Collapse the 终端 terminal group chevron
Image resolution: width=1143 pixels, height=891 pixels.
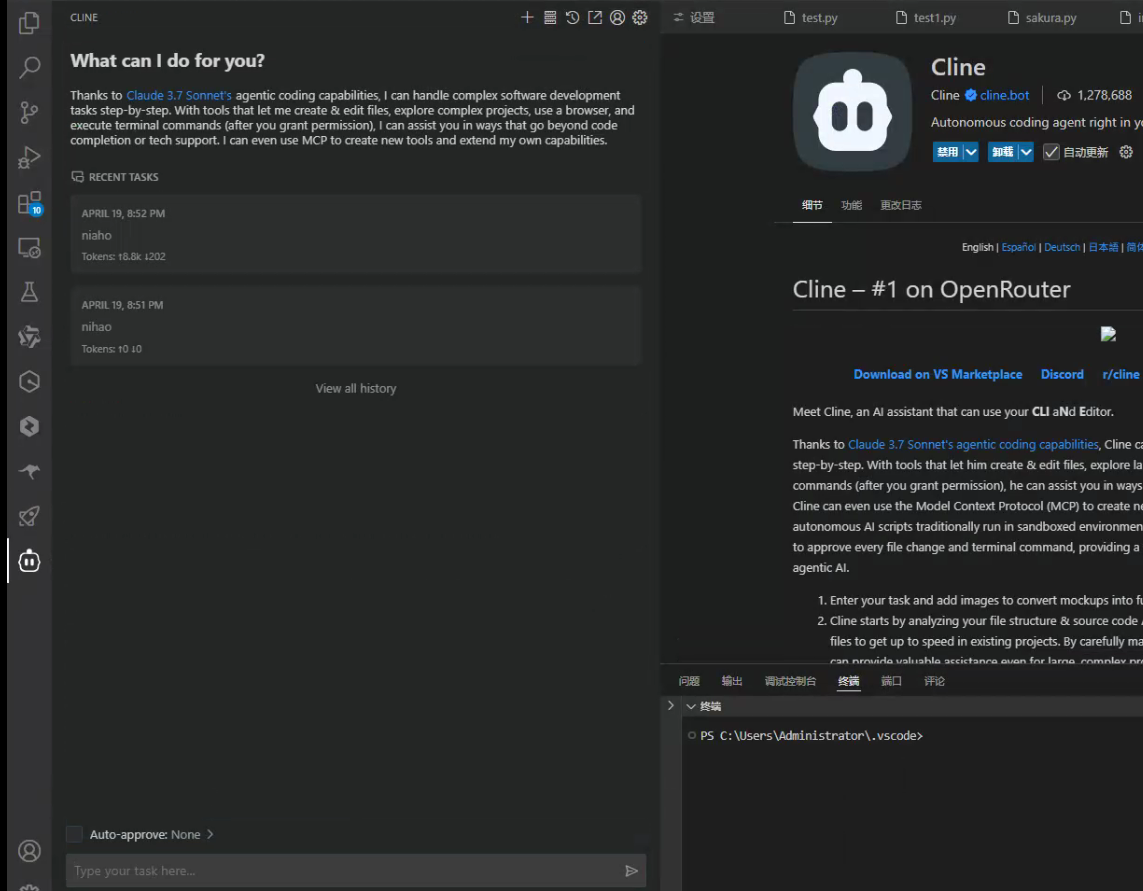coord(691,706)
